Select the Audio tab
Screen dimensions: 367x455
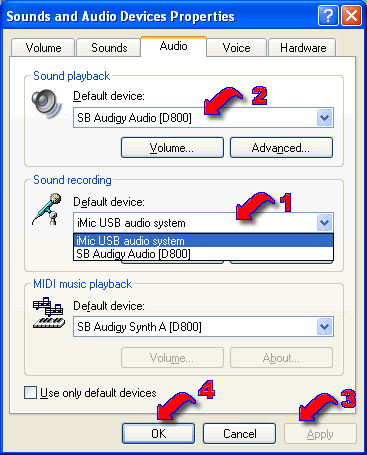click(173, 46)
